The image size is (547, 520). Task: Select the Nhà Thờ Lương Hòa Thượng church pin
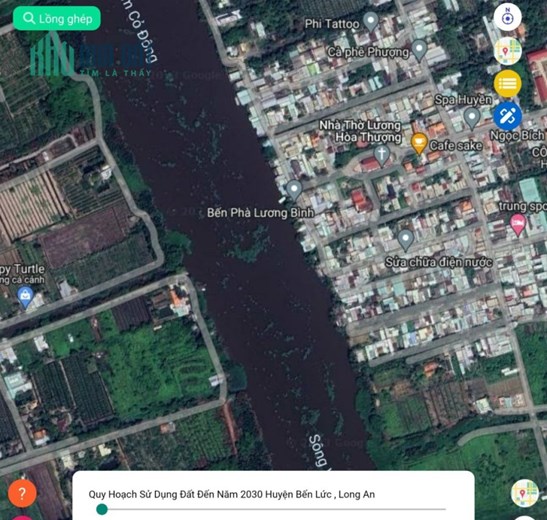tap(381, 155)
